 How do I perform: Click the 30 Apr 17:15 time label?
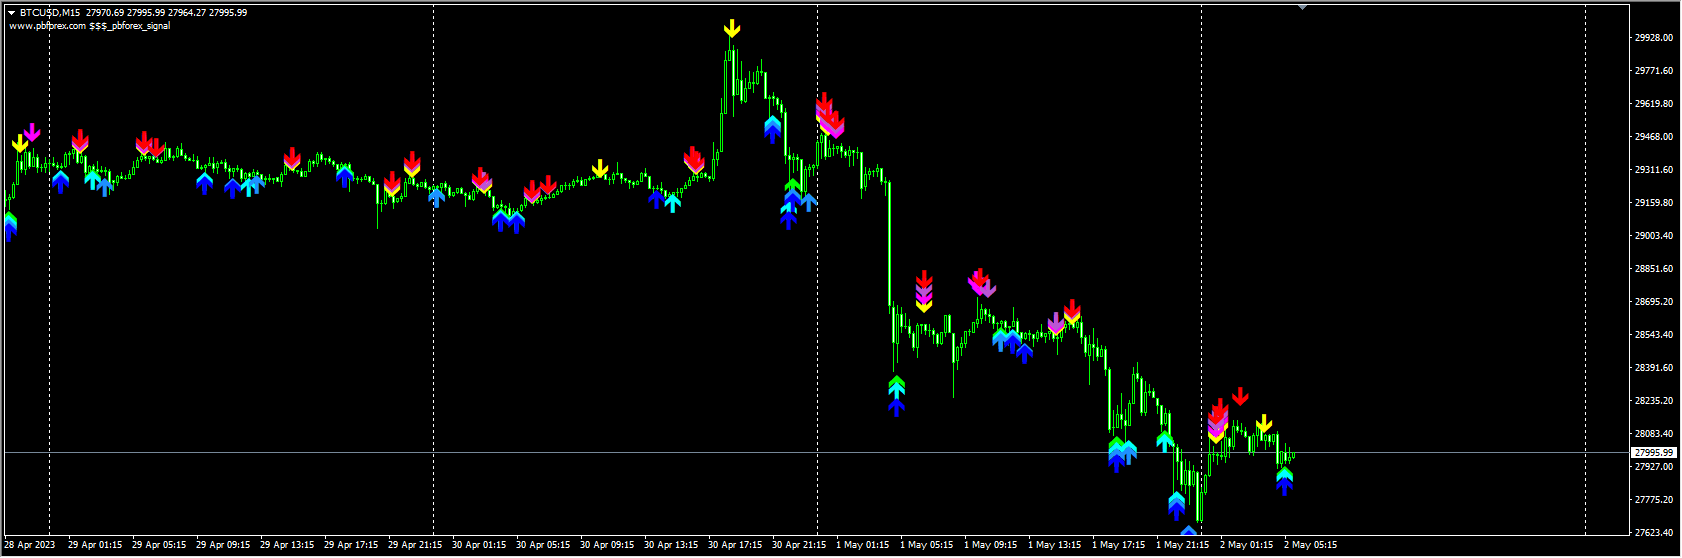point(735,546)
